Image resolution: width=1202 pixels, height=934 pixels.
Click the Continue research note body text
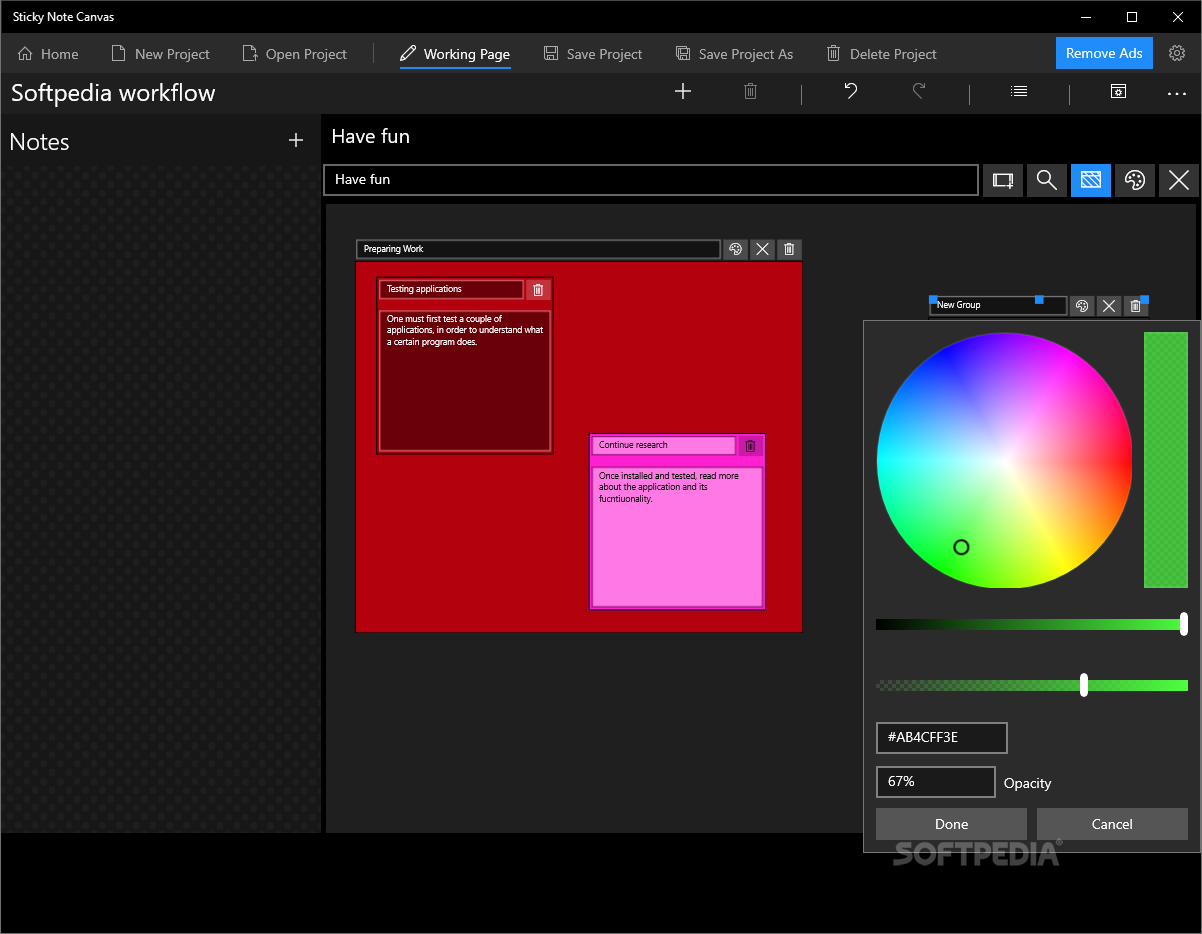[678, 536]
